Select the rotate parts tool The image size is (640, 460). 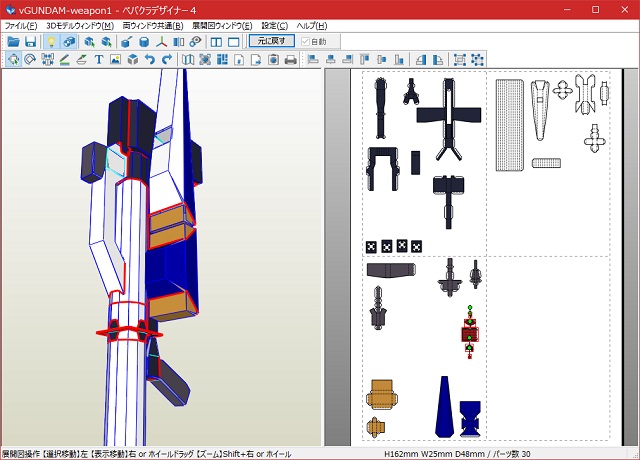click(30, 60)
